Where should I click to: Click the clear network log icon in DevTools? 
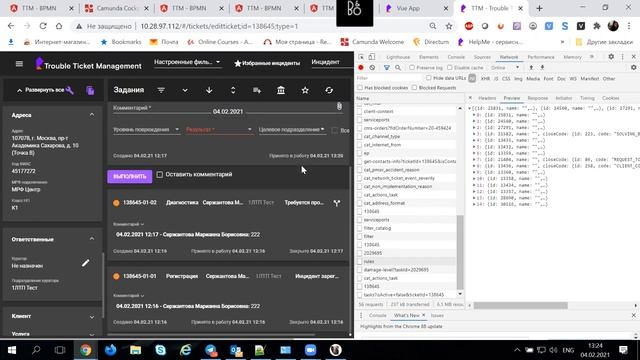point(372,67)
